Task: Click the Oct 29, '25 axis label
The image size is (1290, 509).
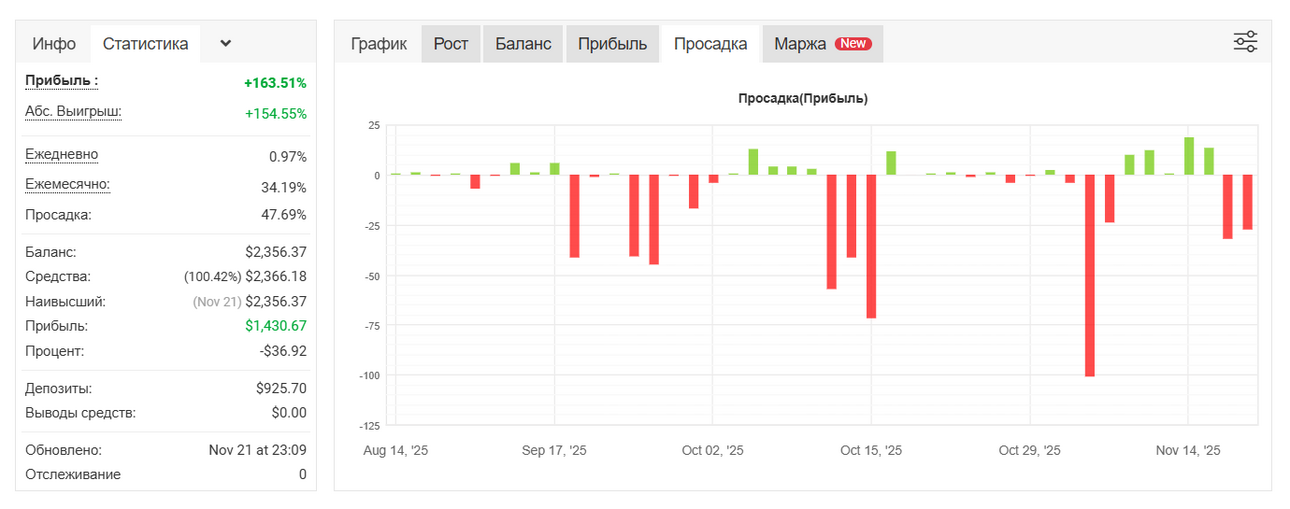Action: tap(1030, 451)
